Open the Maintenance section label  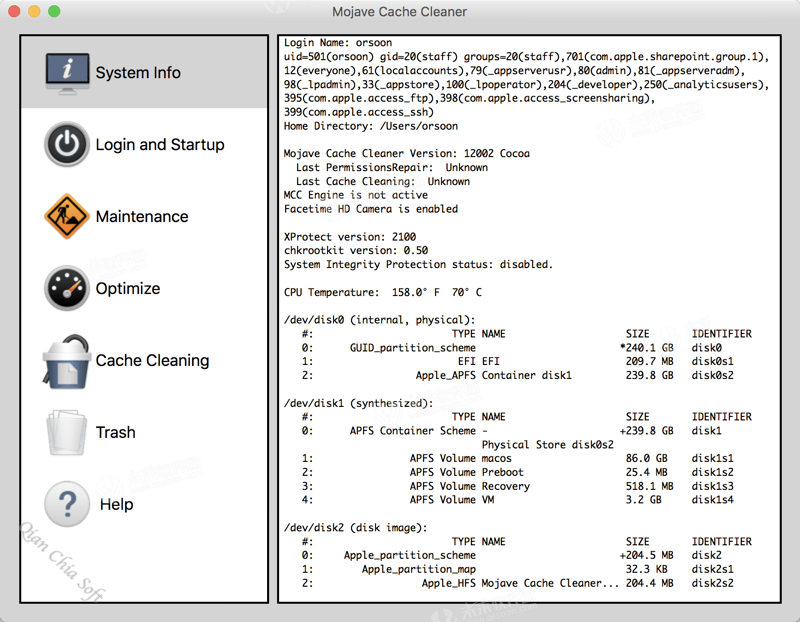click(142, 217)
